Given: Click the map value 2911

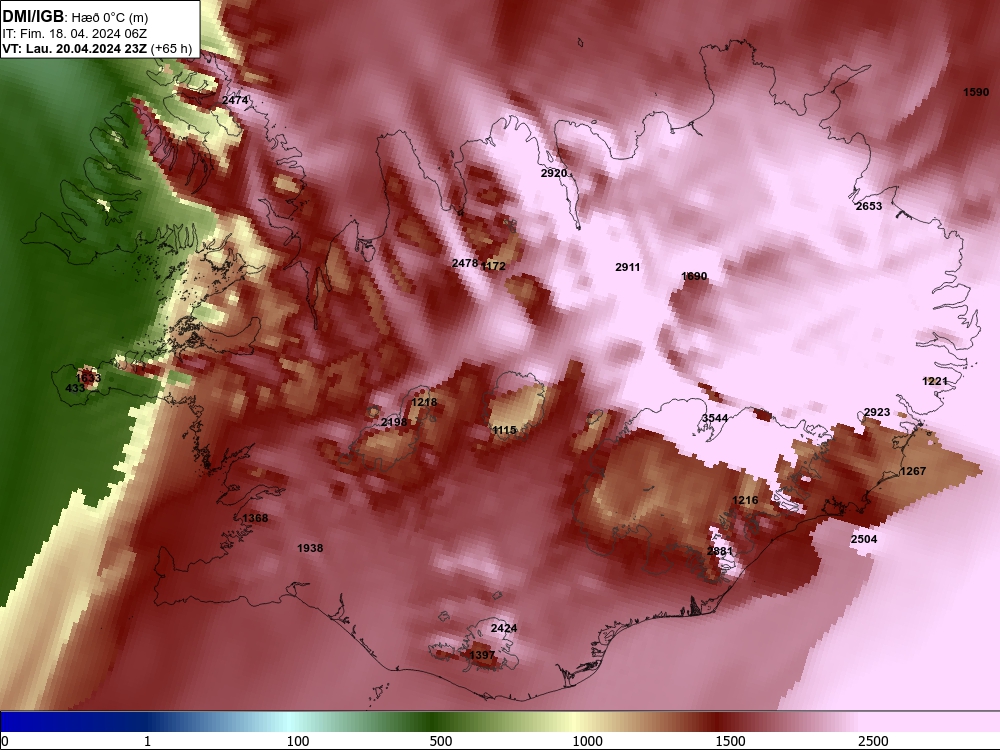Looking at the screenshot, I should coord(628,267).
